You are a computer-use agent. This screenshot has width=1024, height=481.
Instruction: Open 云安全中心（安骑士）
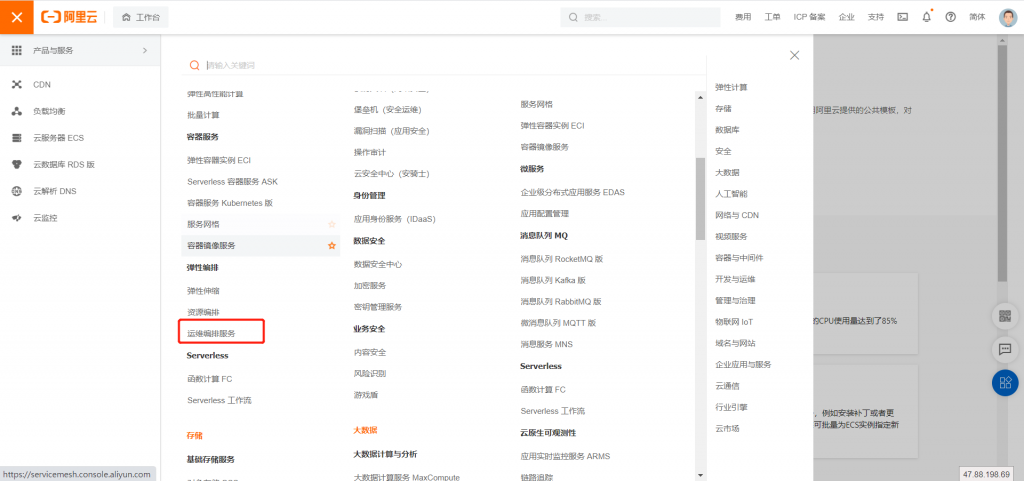391,174
